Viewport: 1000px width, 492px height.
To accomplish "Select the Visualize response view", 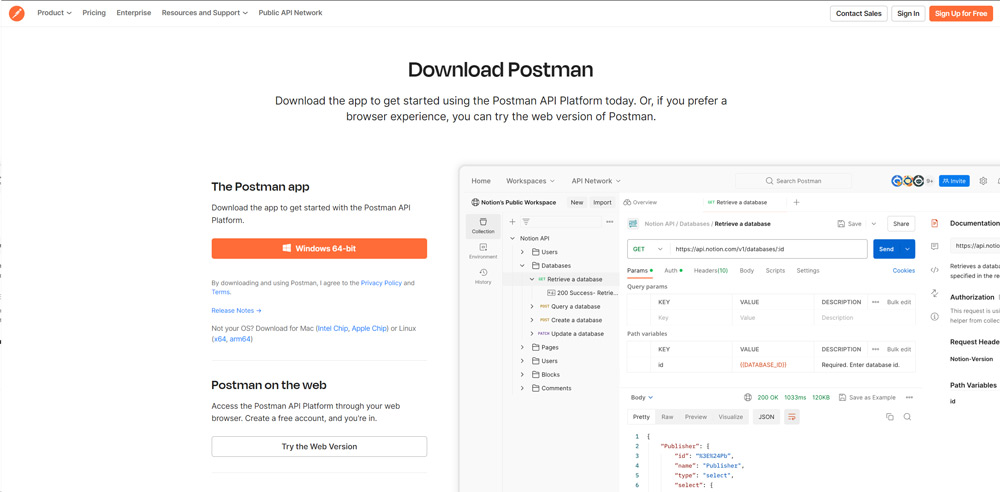I will coord(731,417).
